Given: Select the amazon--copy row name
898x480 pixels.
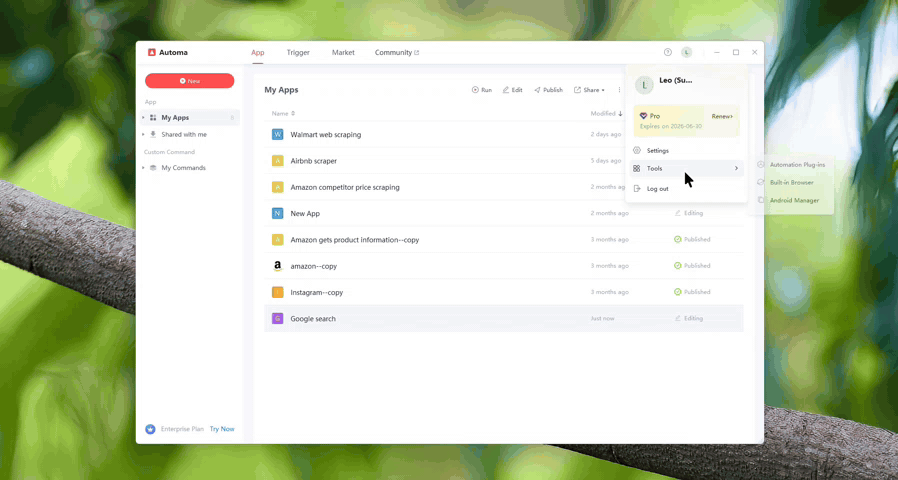Looking at the screenshot, I should (x=313, y=266).
